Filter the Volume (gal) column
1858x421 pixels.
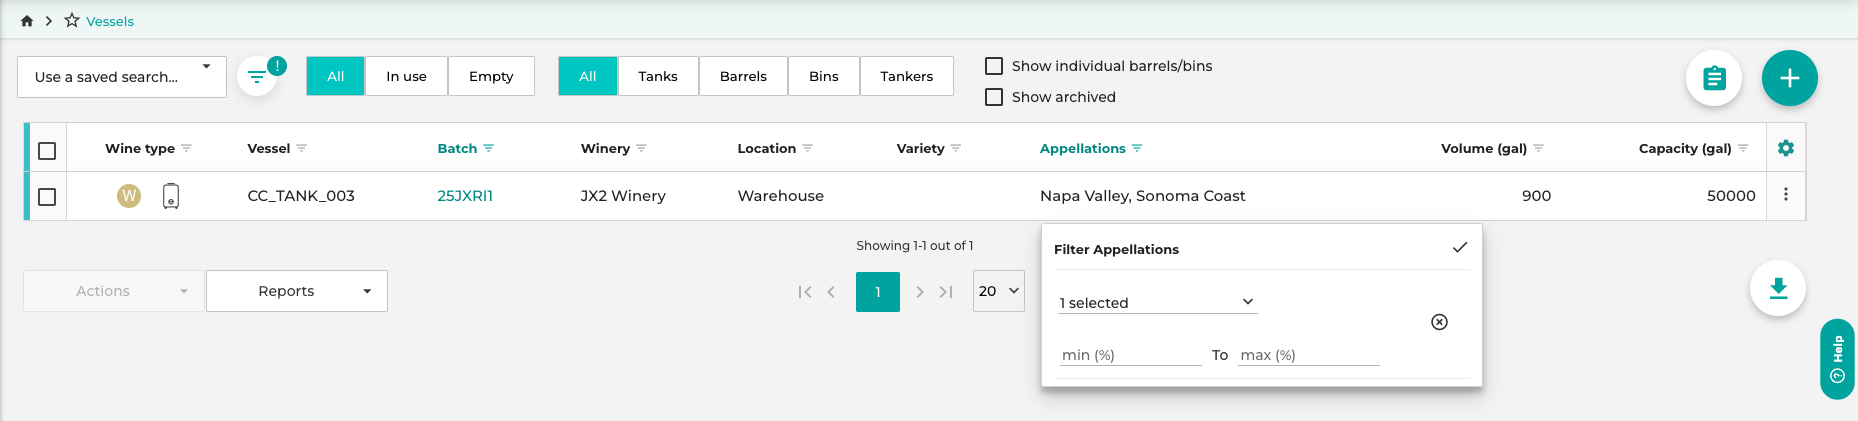click(x=1538, y=148)
